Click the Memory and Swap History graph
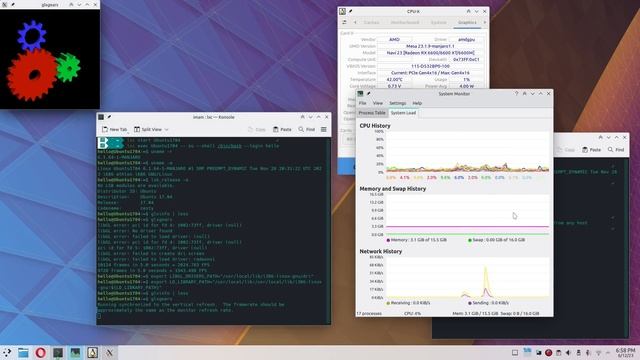The image size is (640, 360). pos(468,215)
